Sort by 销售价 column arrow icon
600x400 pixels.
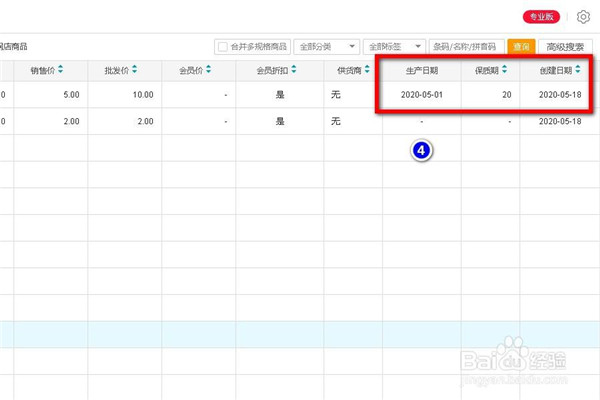click(61, 70)
